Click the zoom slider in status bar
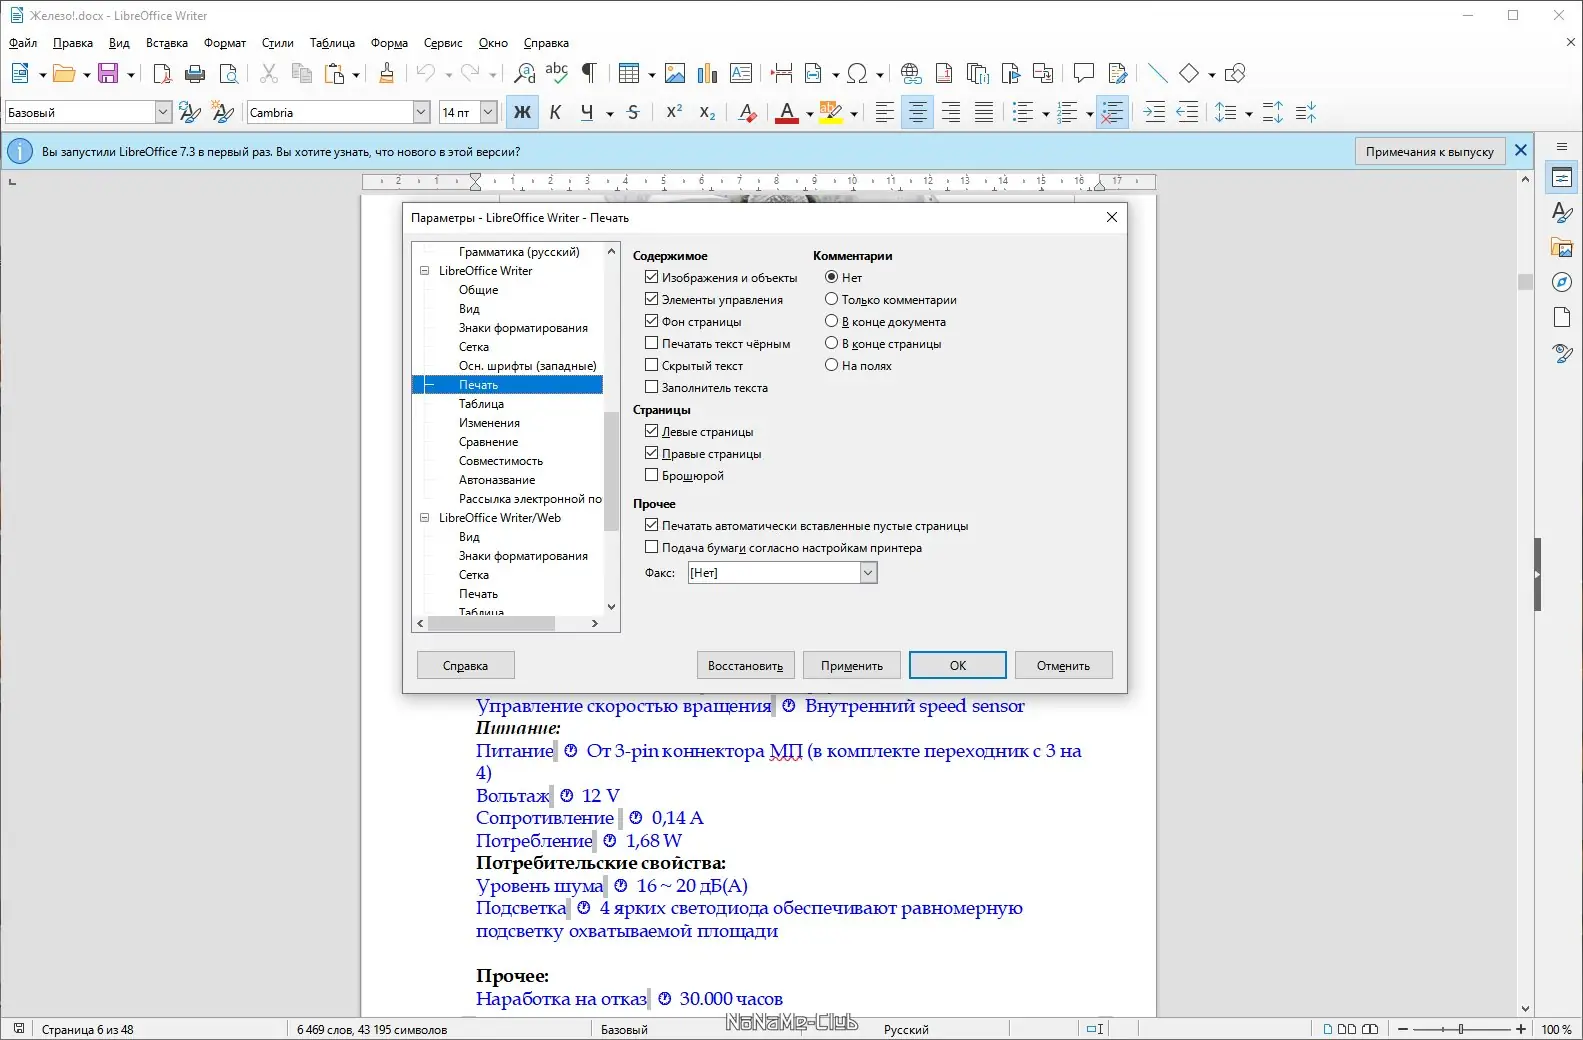 point(1461,1029)
